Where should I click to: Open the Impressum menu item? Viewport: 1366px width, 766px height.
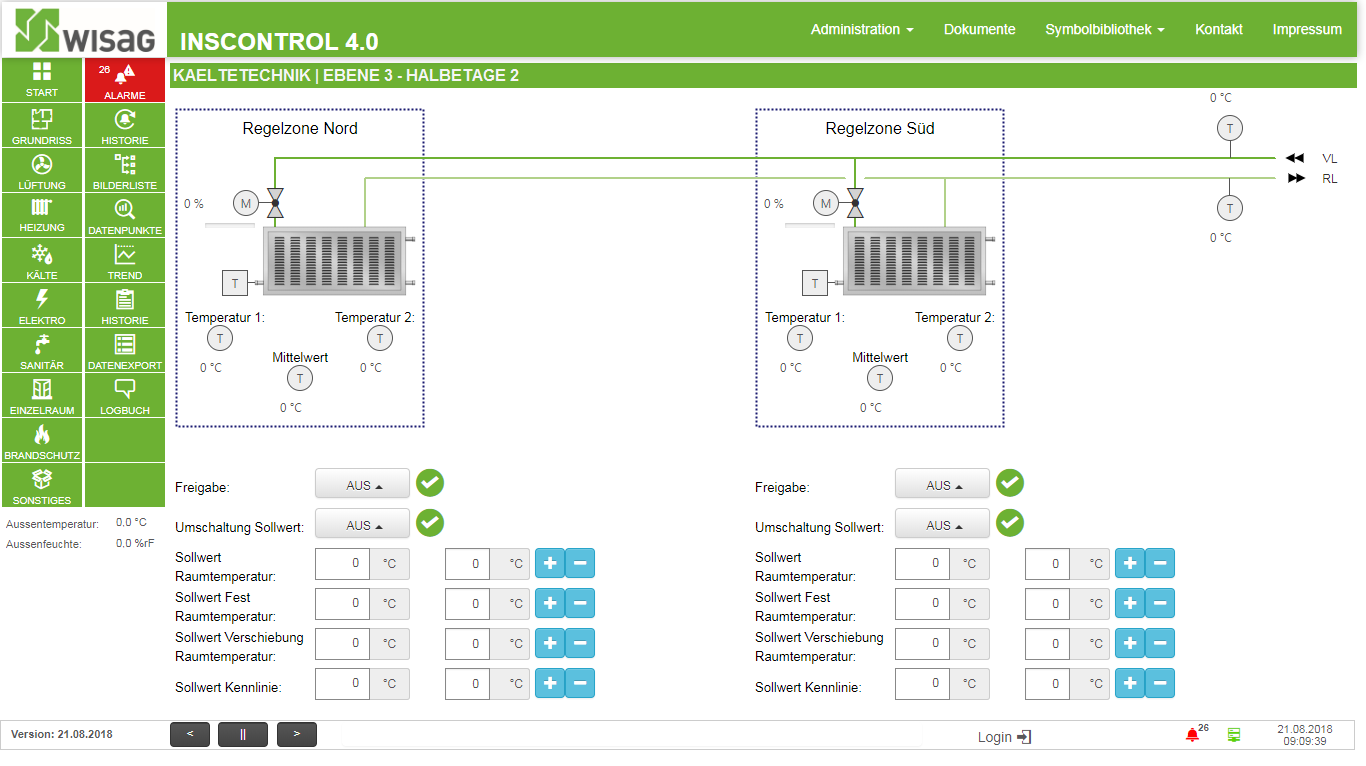[1307, 29]
